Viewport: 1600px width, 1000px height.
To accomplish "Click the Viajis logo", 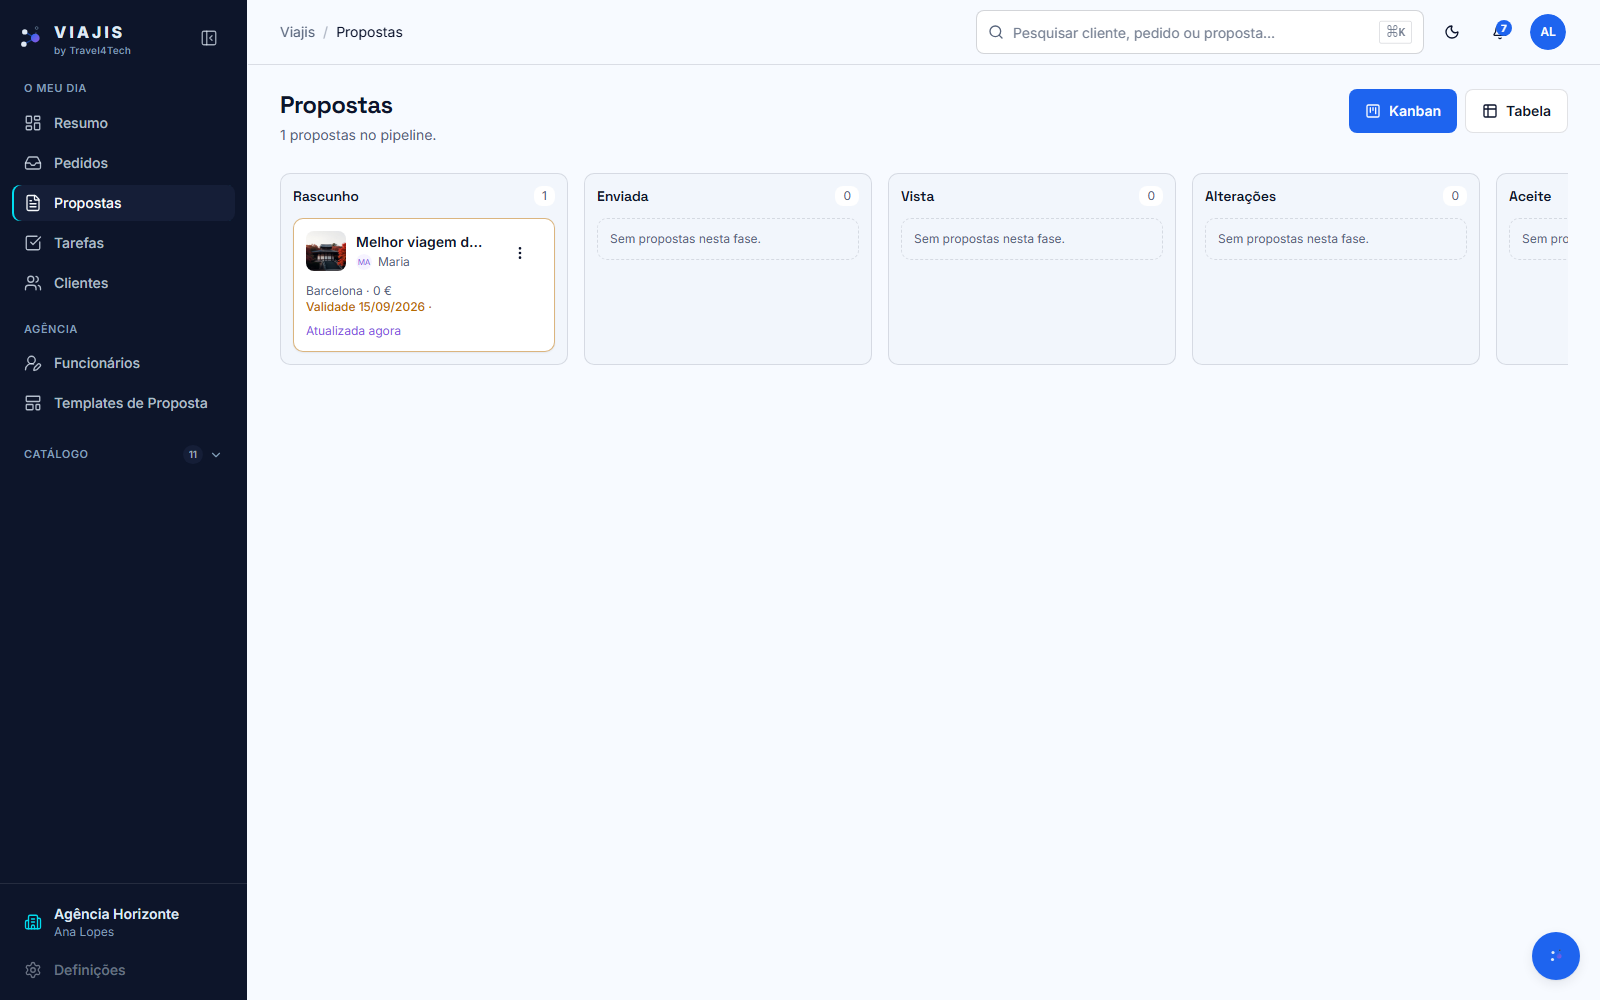I will click(76, 39).
